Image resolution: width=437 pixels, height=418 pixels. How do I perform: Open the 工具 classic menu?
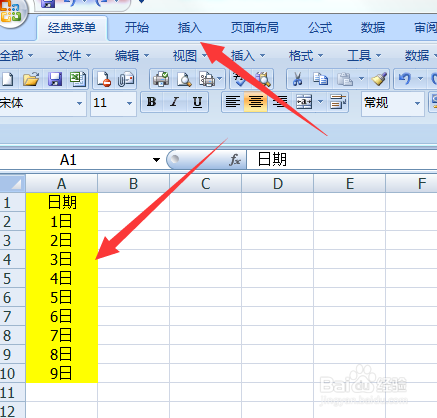pyautogui.click(x=364, y=55)
